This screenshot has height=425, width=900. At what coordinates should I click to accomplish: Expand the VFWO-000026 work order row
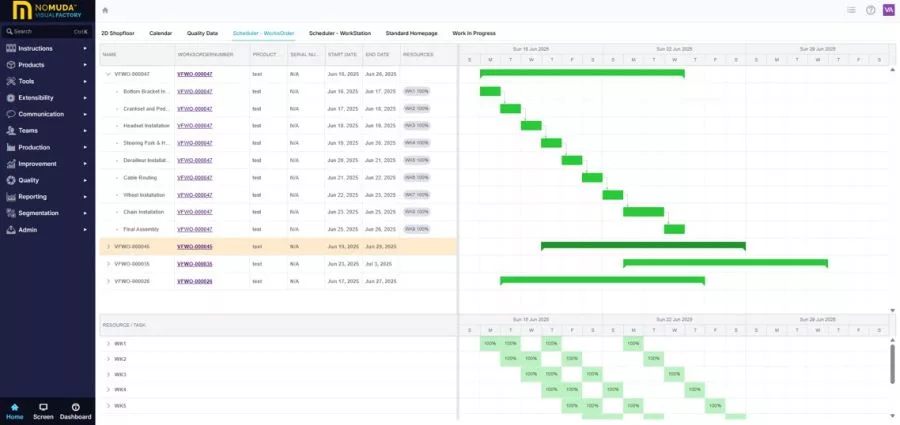click(108, 281)
